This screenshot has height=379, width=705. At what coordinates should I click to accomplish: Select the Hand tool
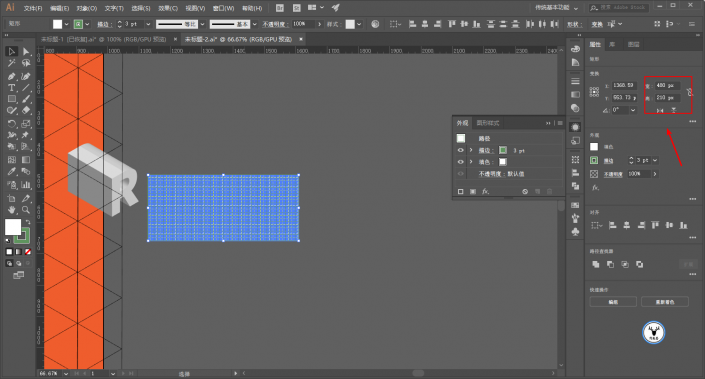pyautogui.click(x=12, y=210)
